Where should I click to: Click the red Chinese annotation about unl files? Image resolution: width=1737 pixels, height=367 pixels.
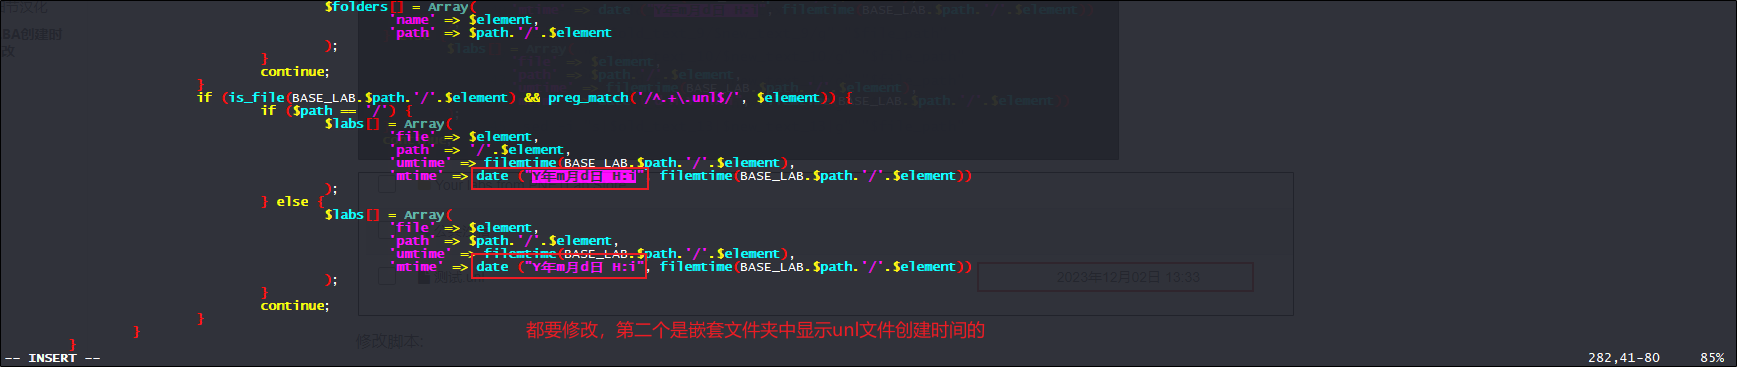pos(755,330)
